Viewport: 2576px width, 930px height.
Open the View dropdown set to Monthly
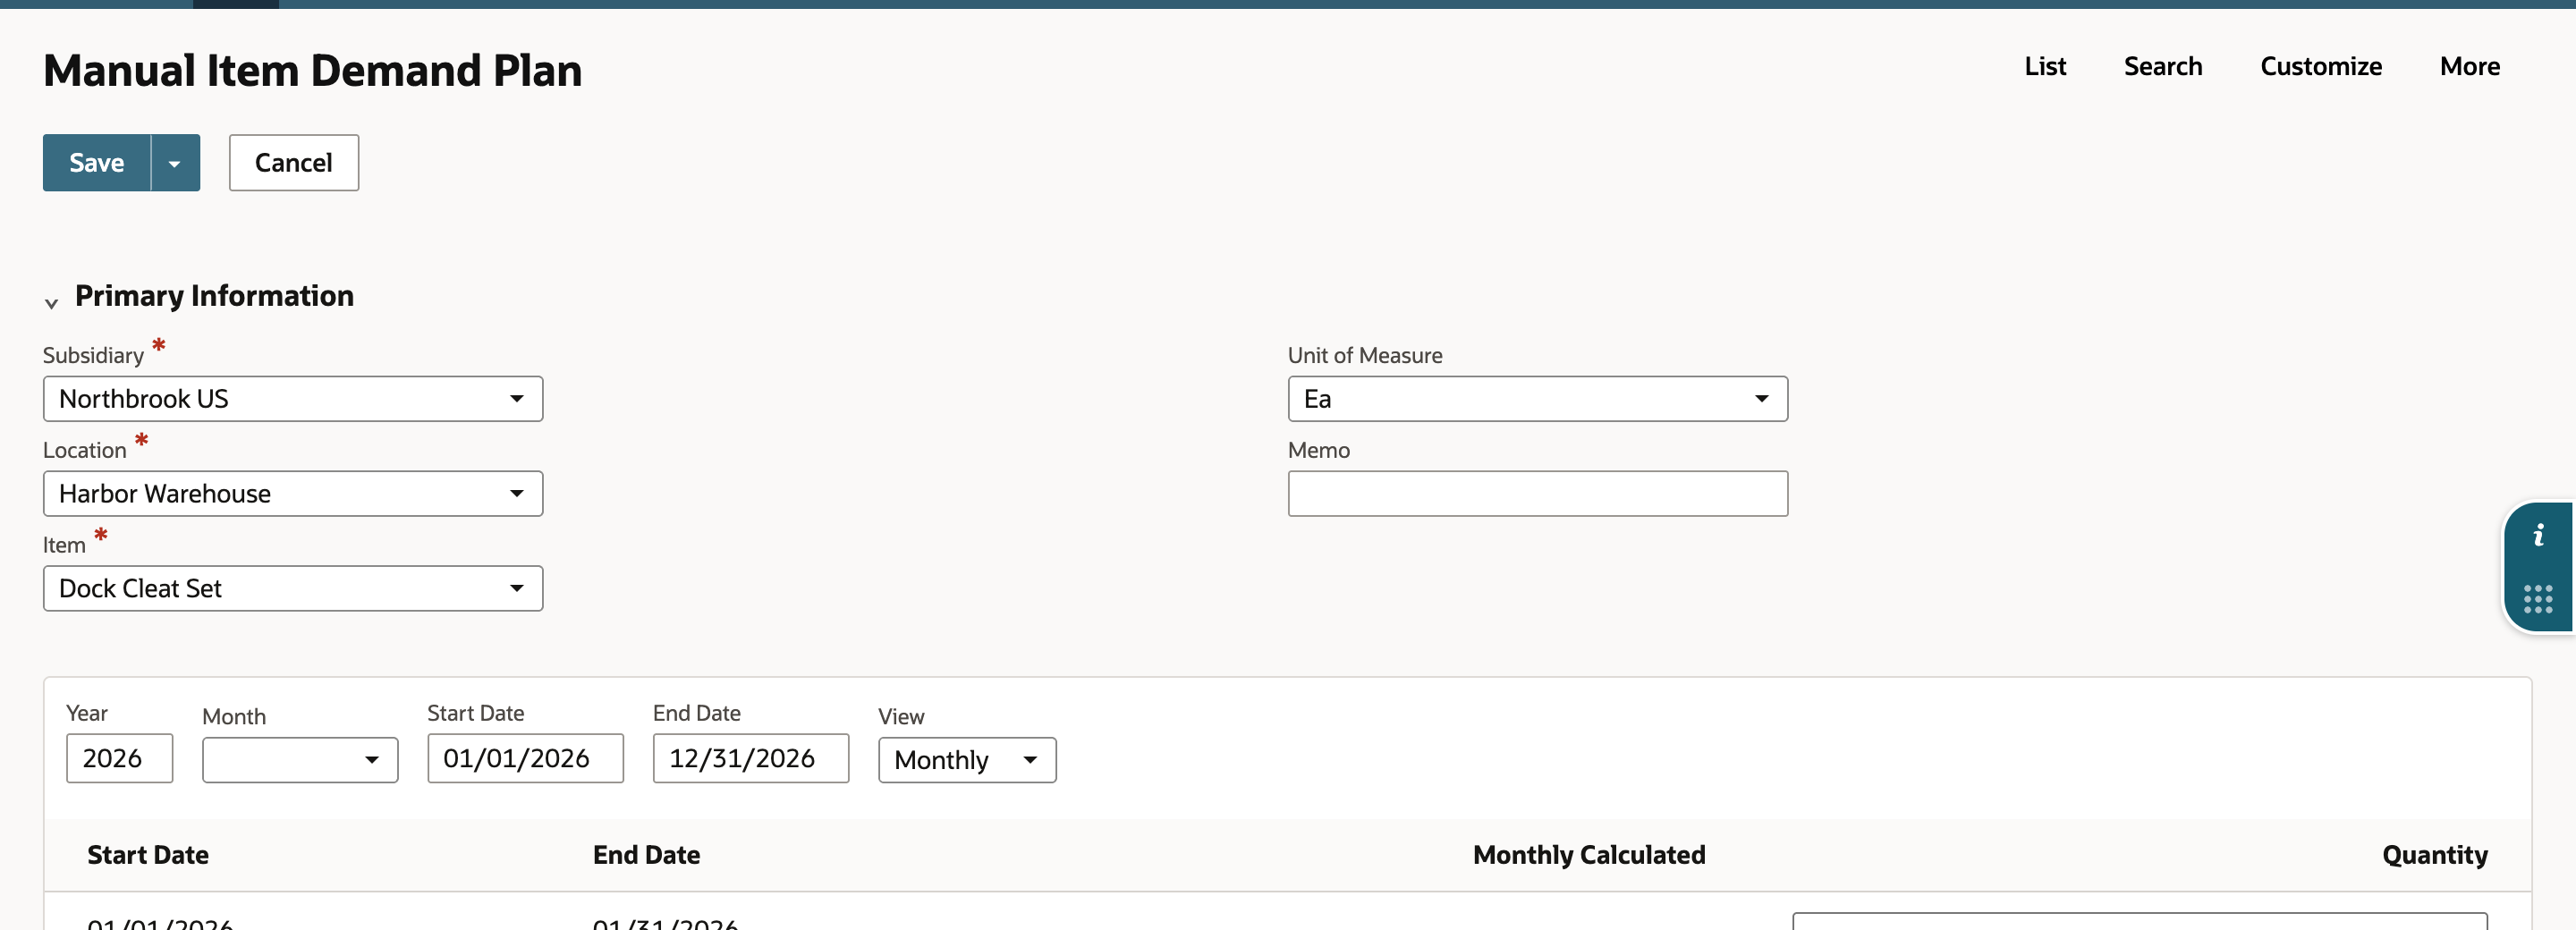pyautogui.click(x=967, y=760)
